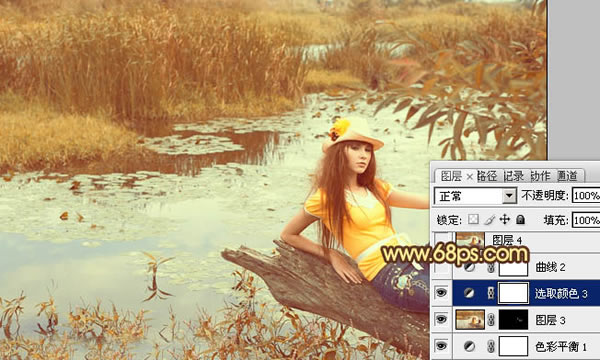
Task: Click the adjustment icon of 色彩平衡 1 layer
Action: pos(469,347)
